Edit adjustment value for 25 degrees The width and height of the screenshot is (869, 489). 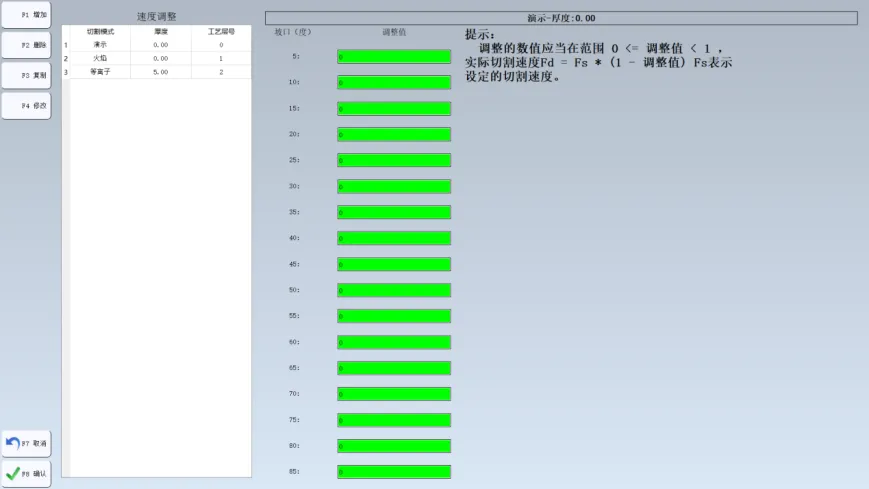[x=394, y=160]
